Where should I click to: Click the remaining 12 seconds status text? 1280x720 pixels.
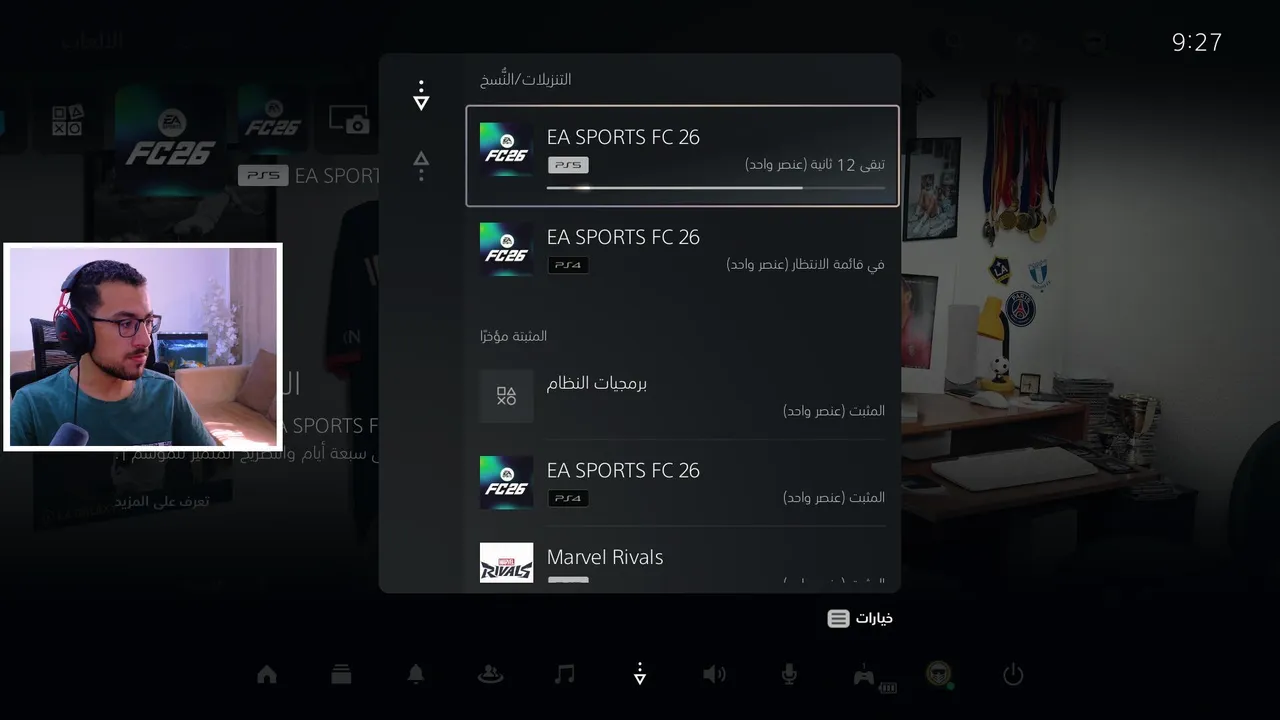(815, 164)
